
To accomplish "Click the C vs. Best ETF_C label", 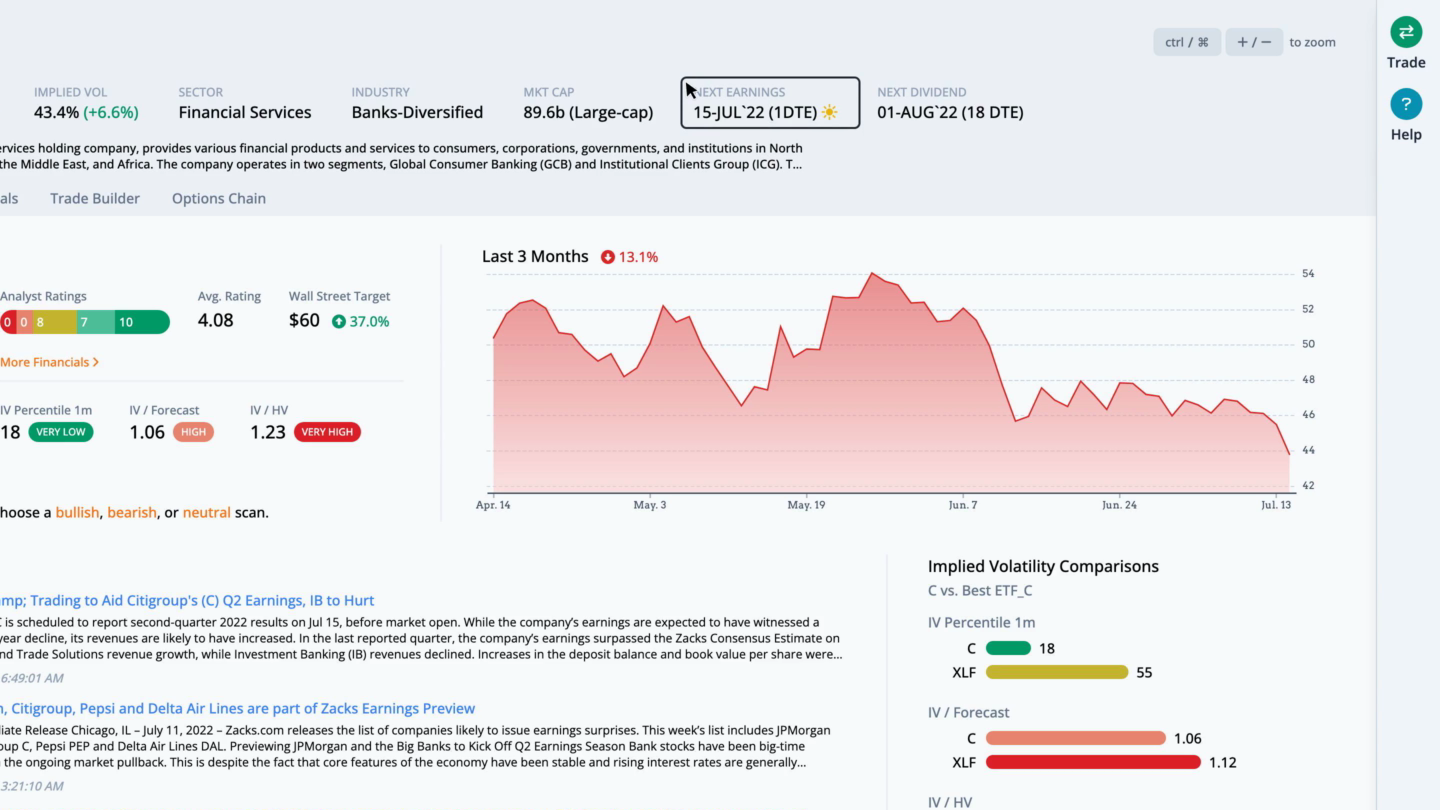I will (x=980, y=590).
